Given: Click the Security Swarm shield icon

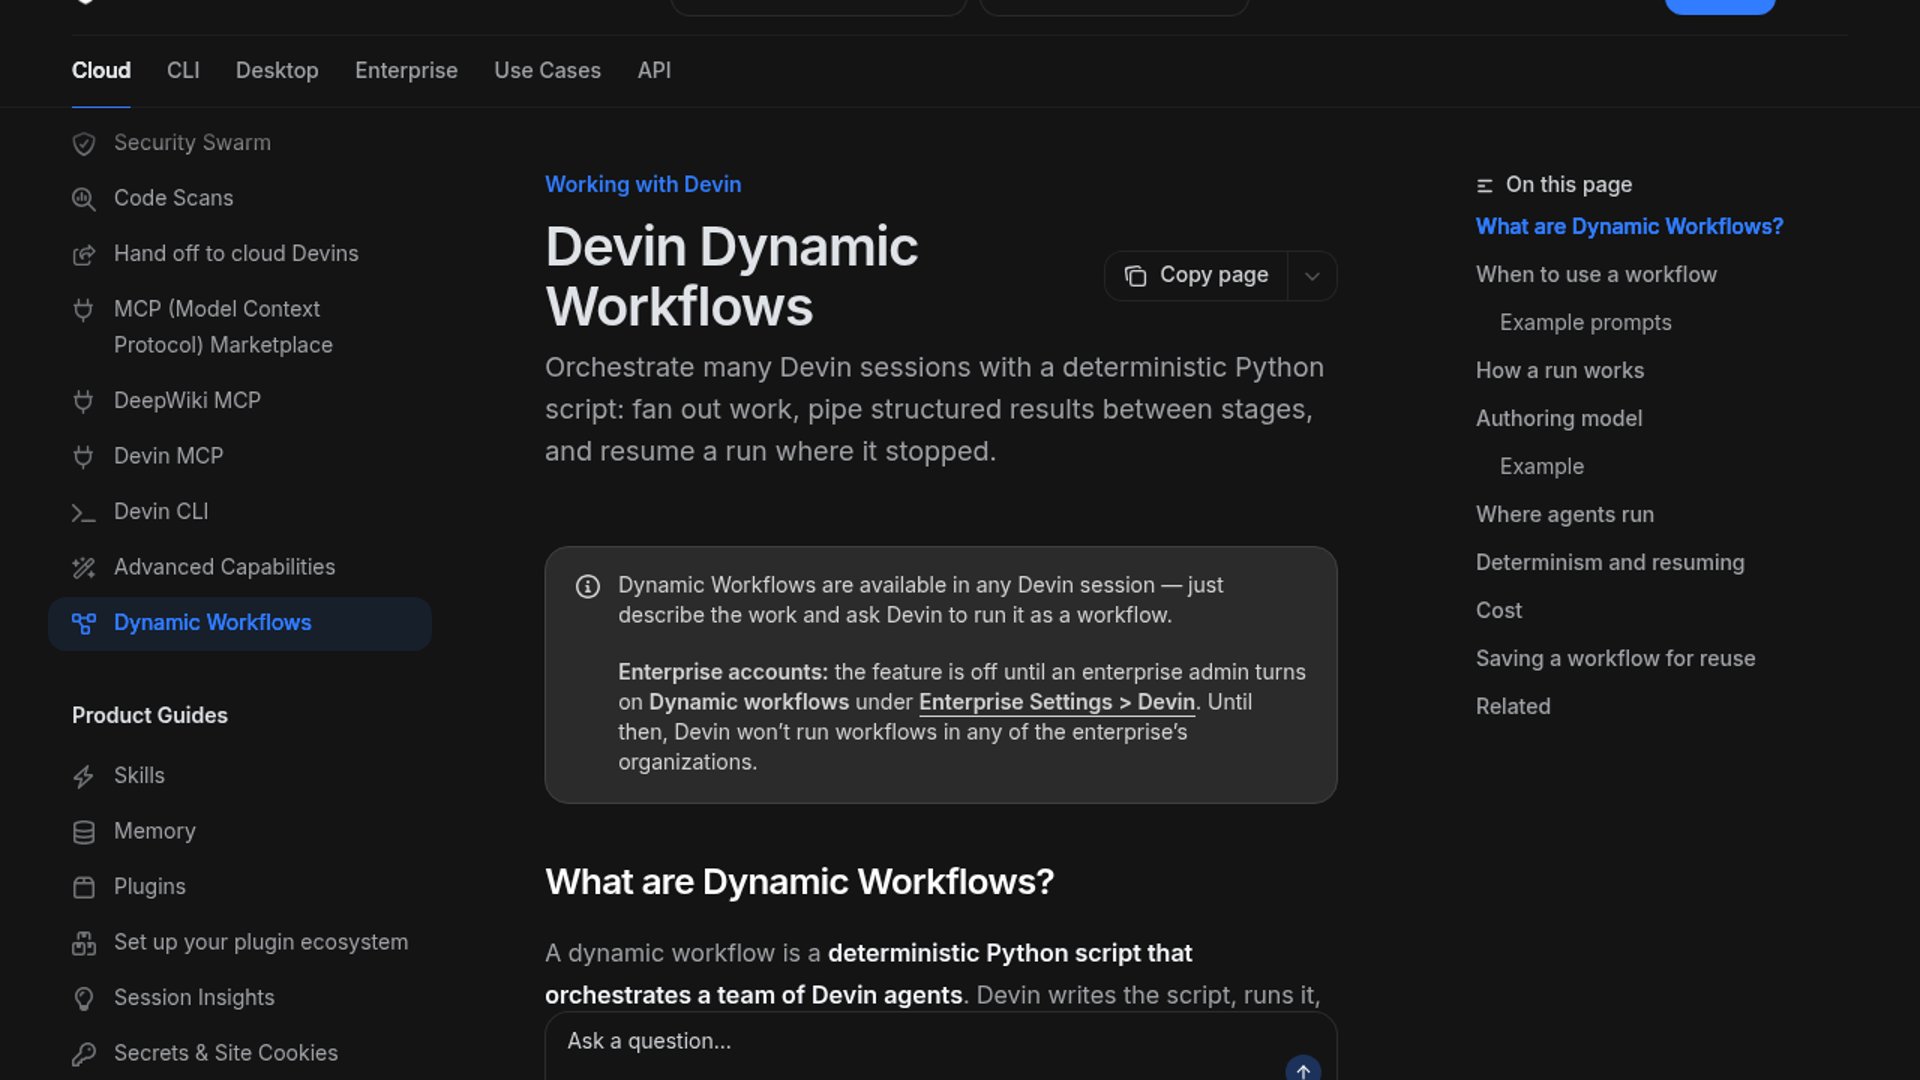Looking at the screenshot, I should (x=84, y=144).
